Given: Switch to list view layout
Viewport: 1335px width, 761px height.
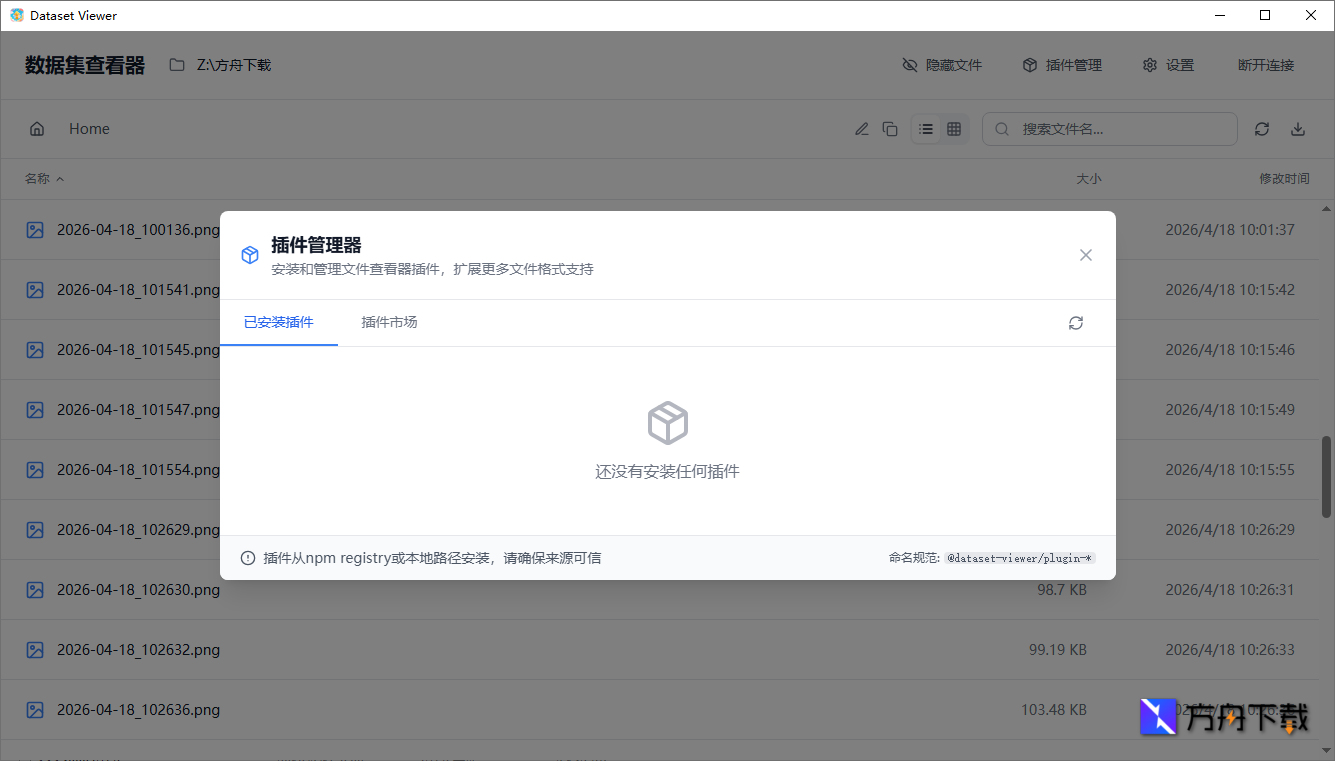Looking at the screenshot, I should [925, 128].
